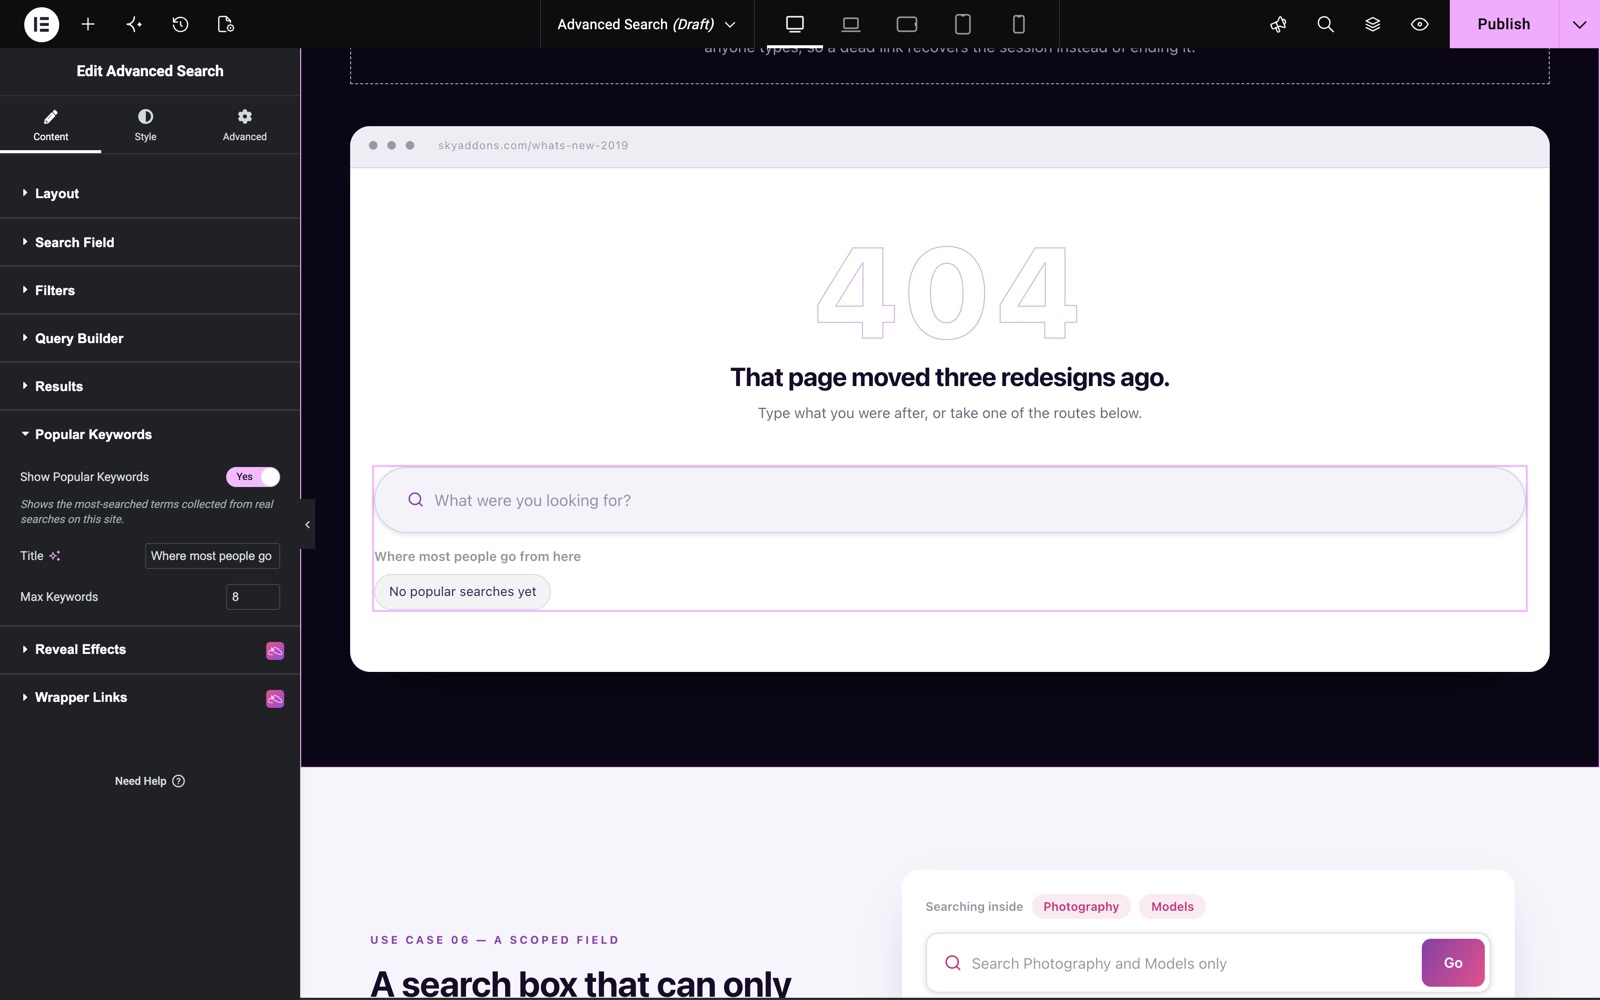Click AI sparkle icon beside Title label

pyautogui.click(x=55, y=556)
